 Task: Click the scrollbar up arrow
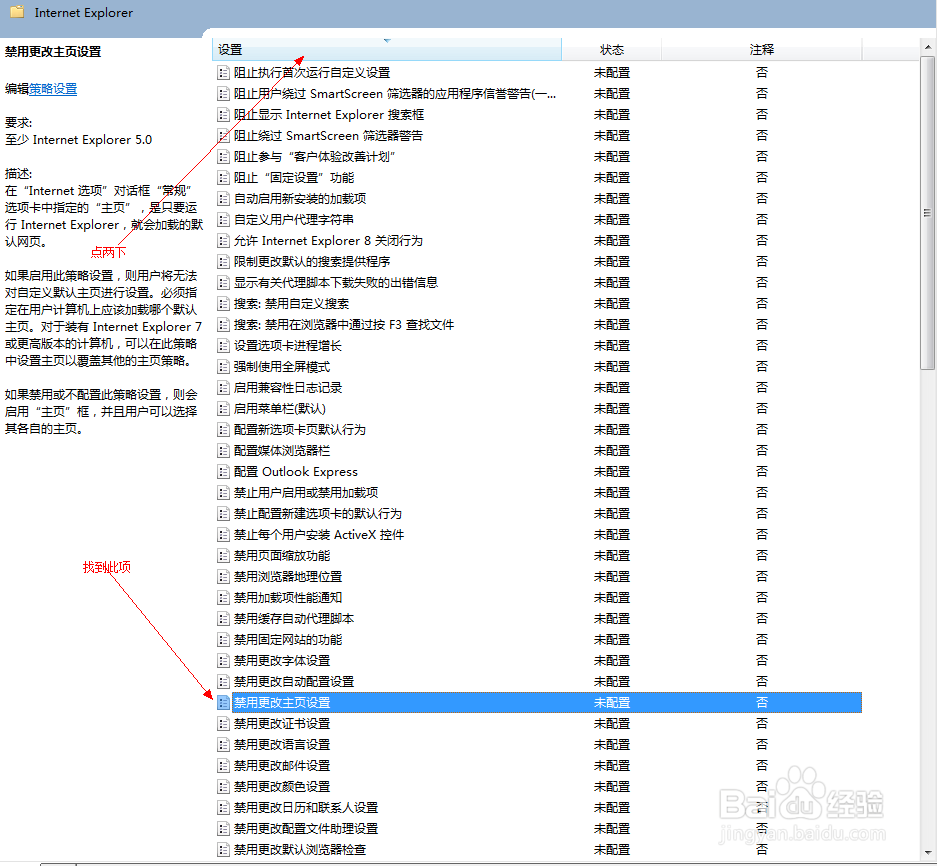(927, 47)
